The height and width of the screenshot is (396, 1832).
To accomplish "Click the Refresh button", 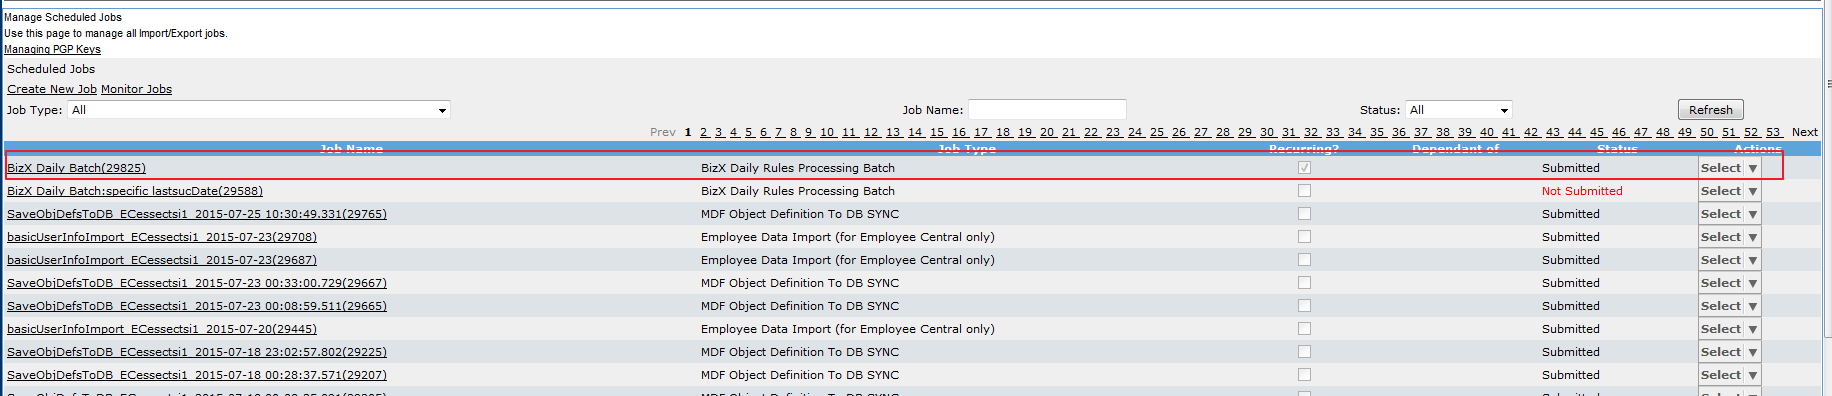I will coord(1710,110).
